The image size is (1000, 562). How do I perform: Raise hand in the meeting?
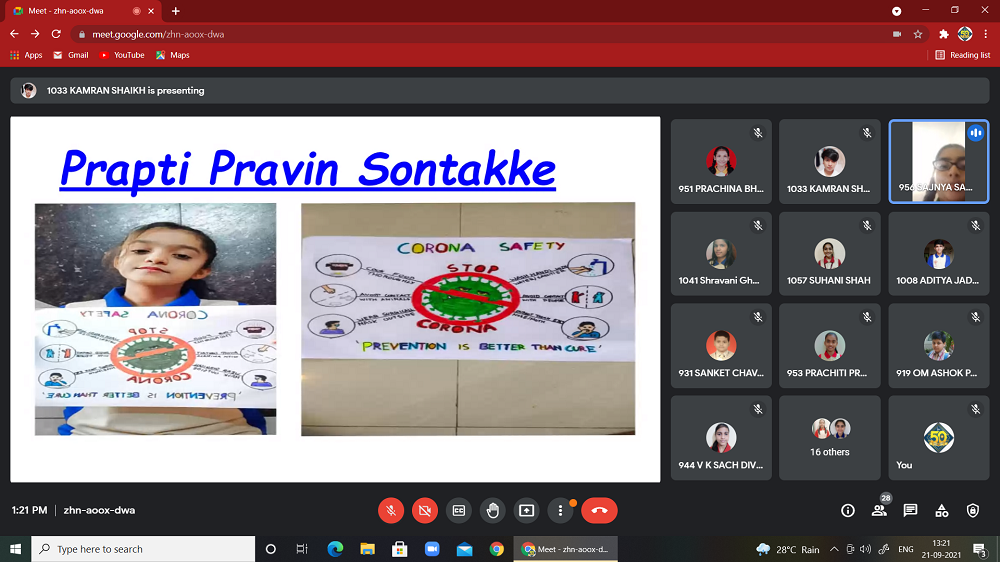[x=492, y=510]
